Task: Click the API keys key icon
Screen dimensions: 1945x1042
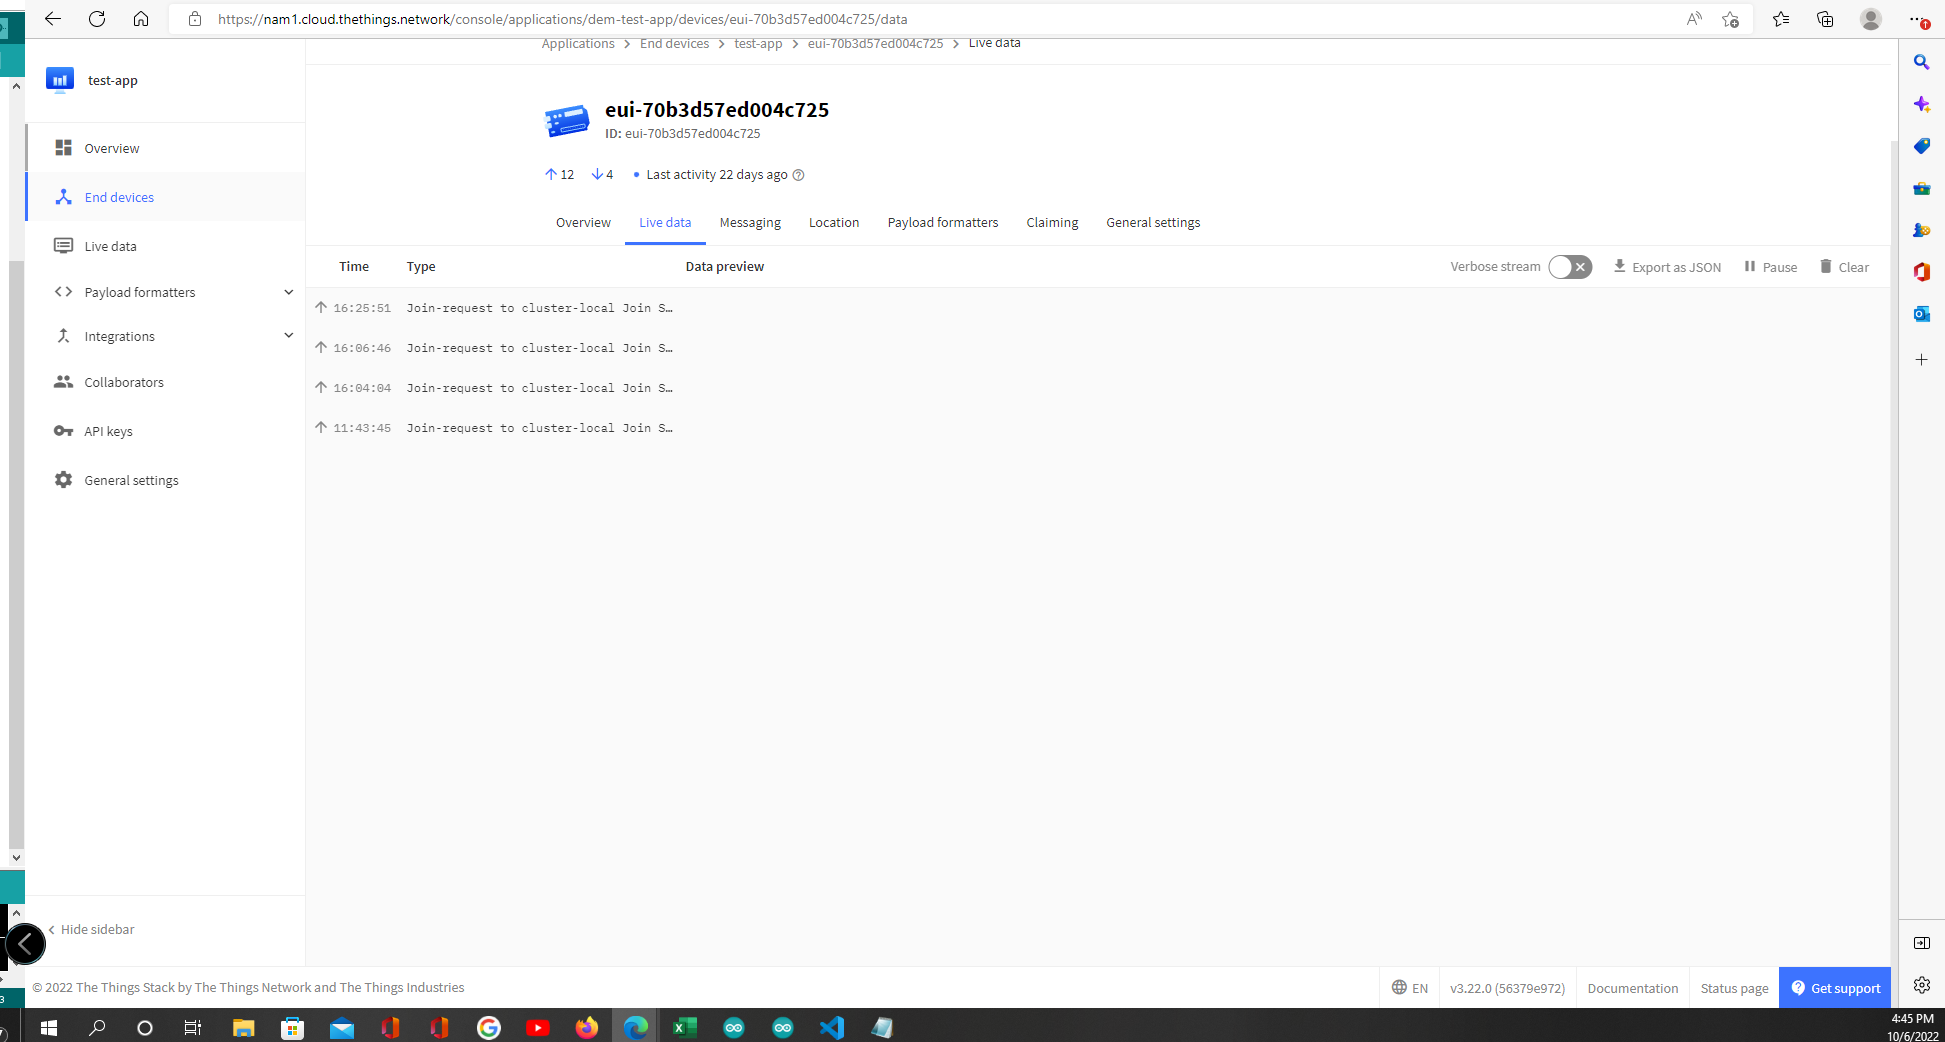Action: pyautogui.click(x=63, y=431)
